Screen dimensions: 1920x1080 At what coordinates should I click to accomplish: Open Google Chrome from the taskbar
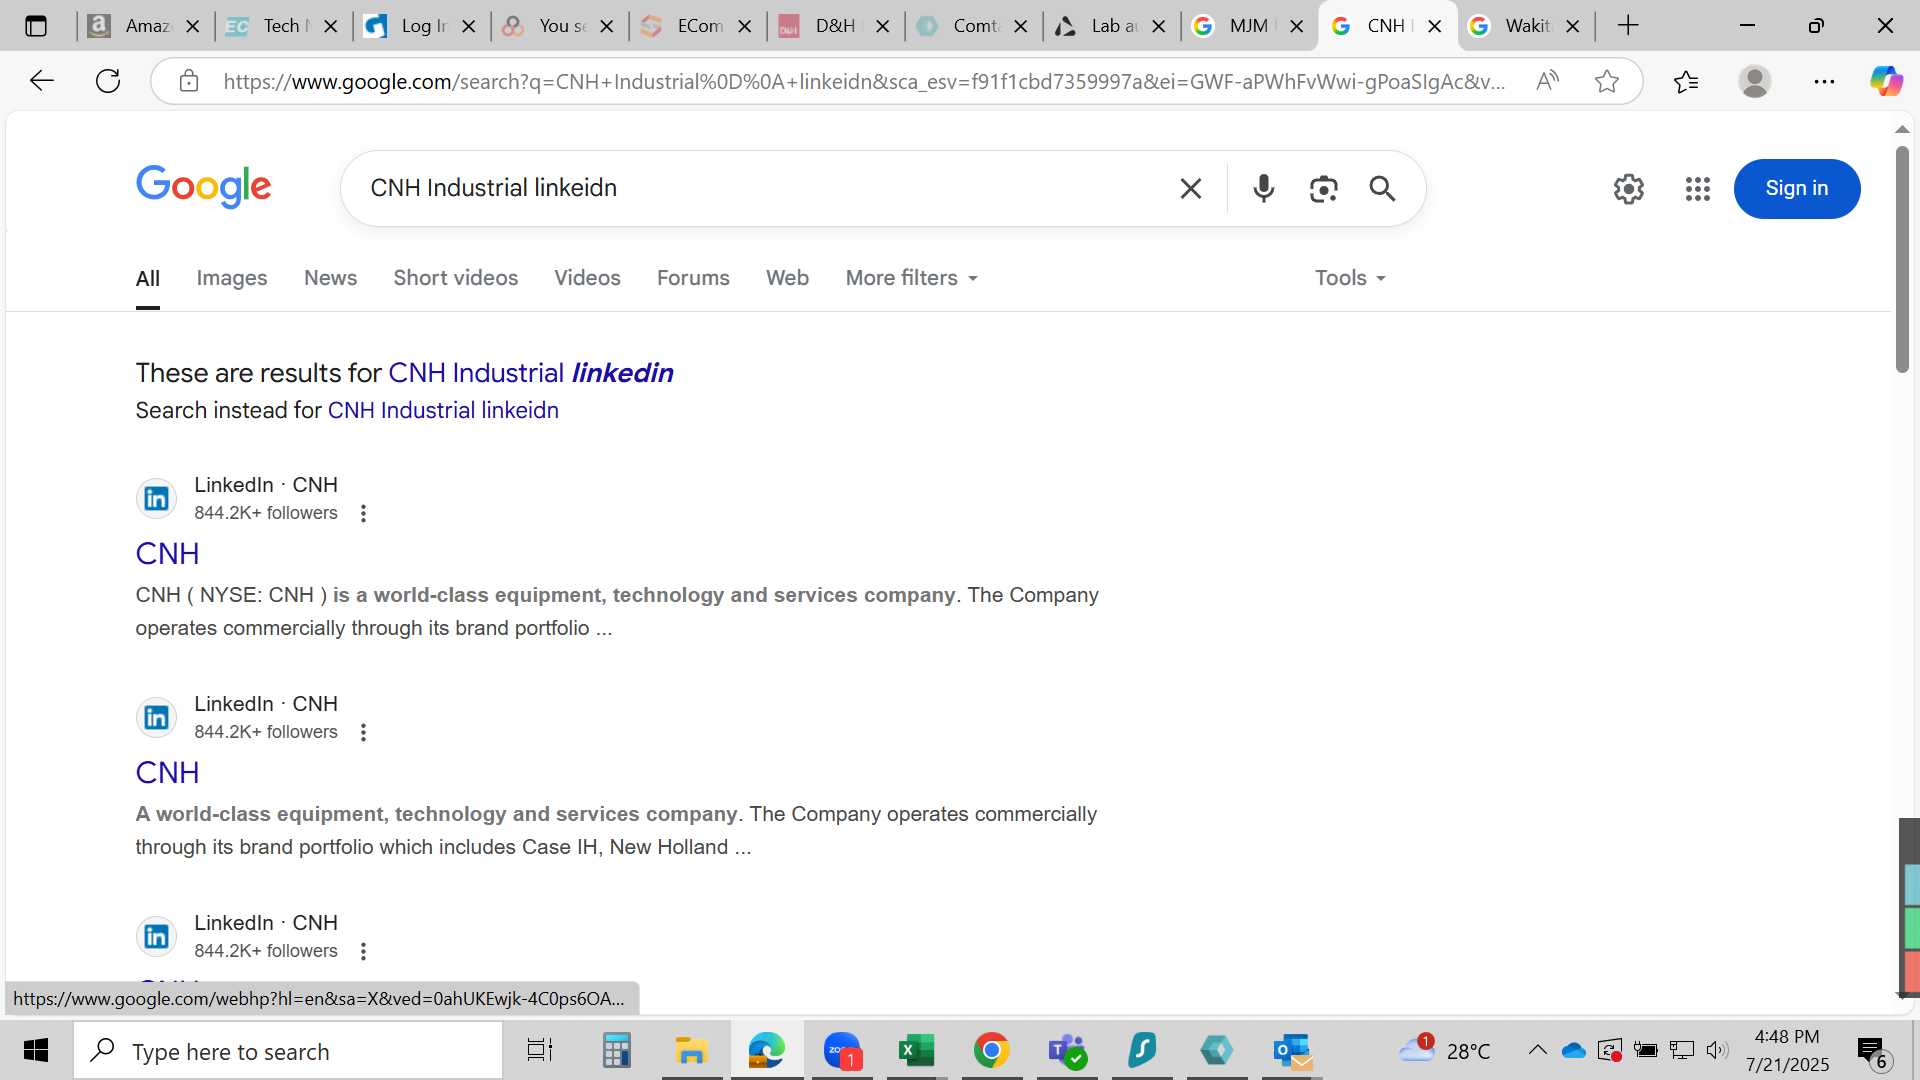(x=991, y=1050)
